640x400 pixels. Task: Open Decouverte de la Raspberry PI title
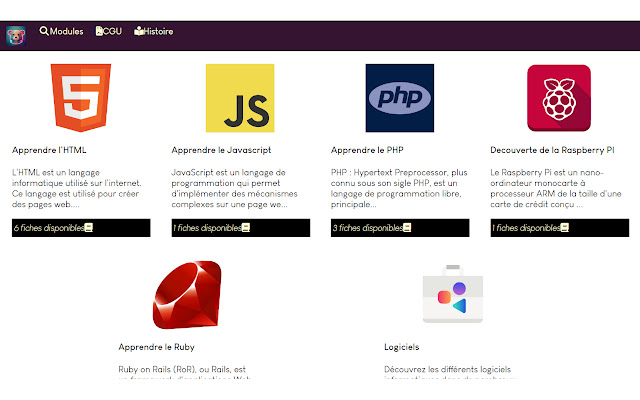[552, 150]
